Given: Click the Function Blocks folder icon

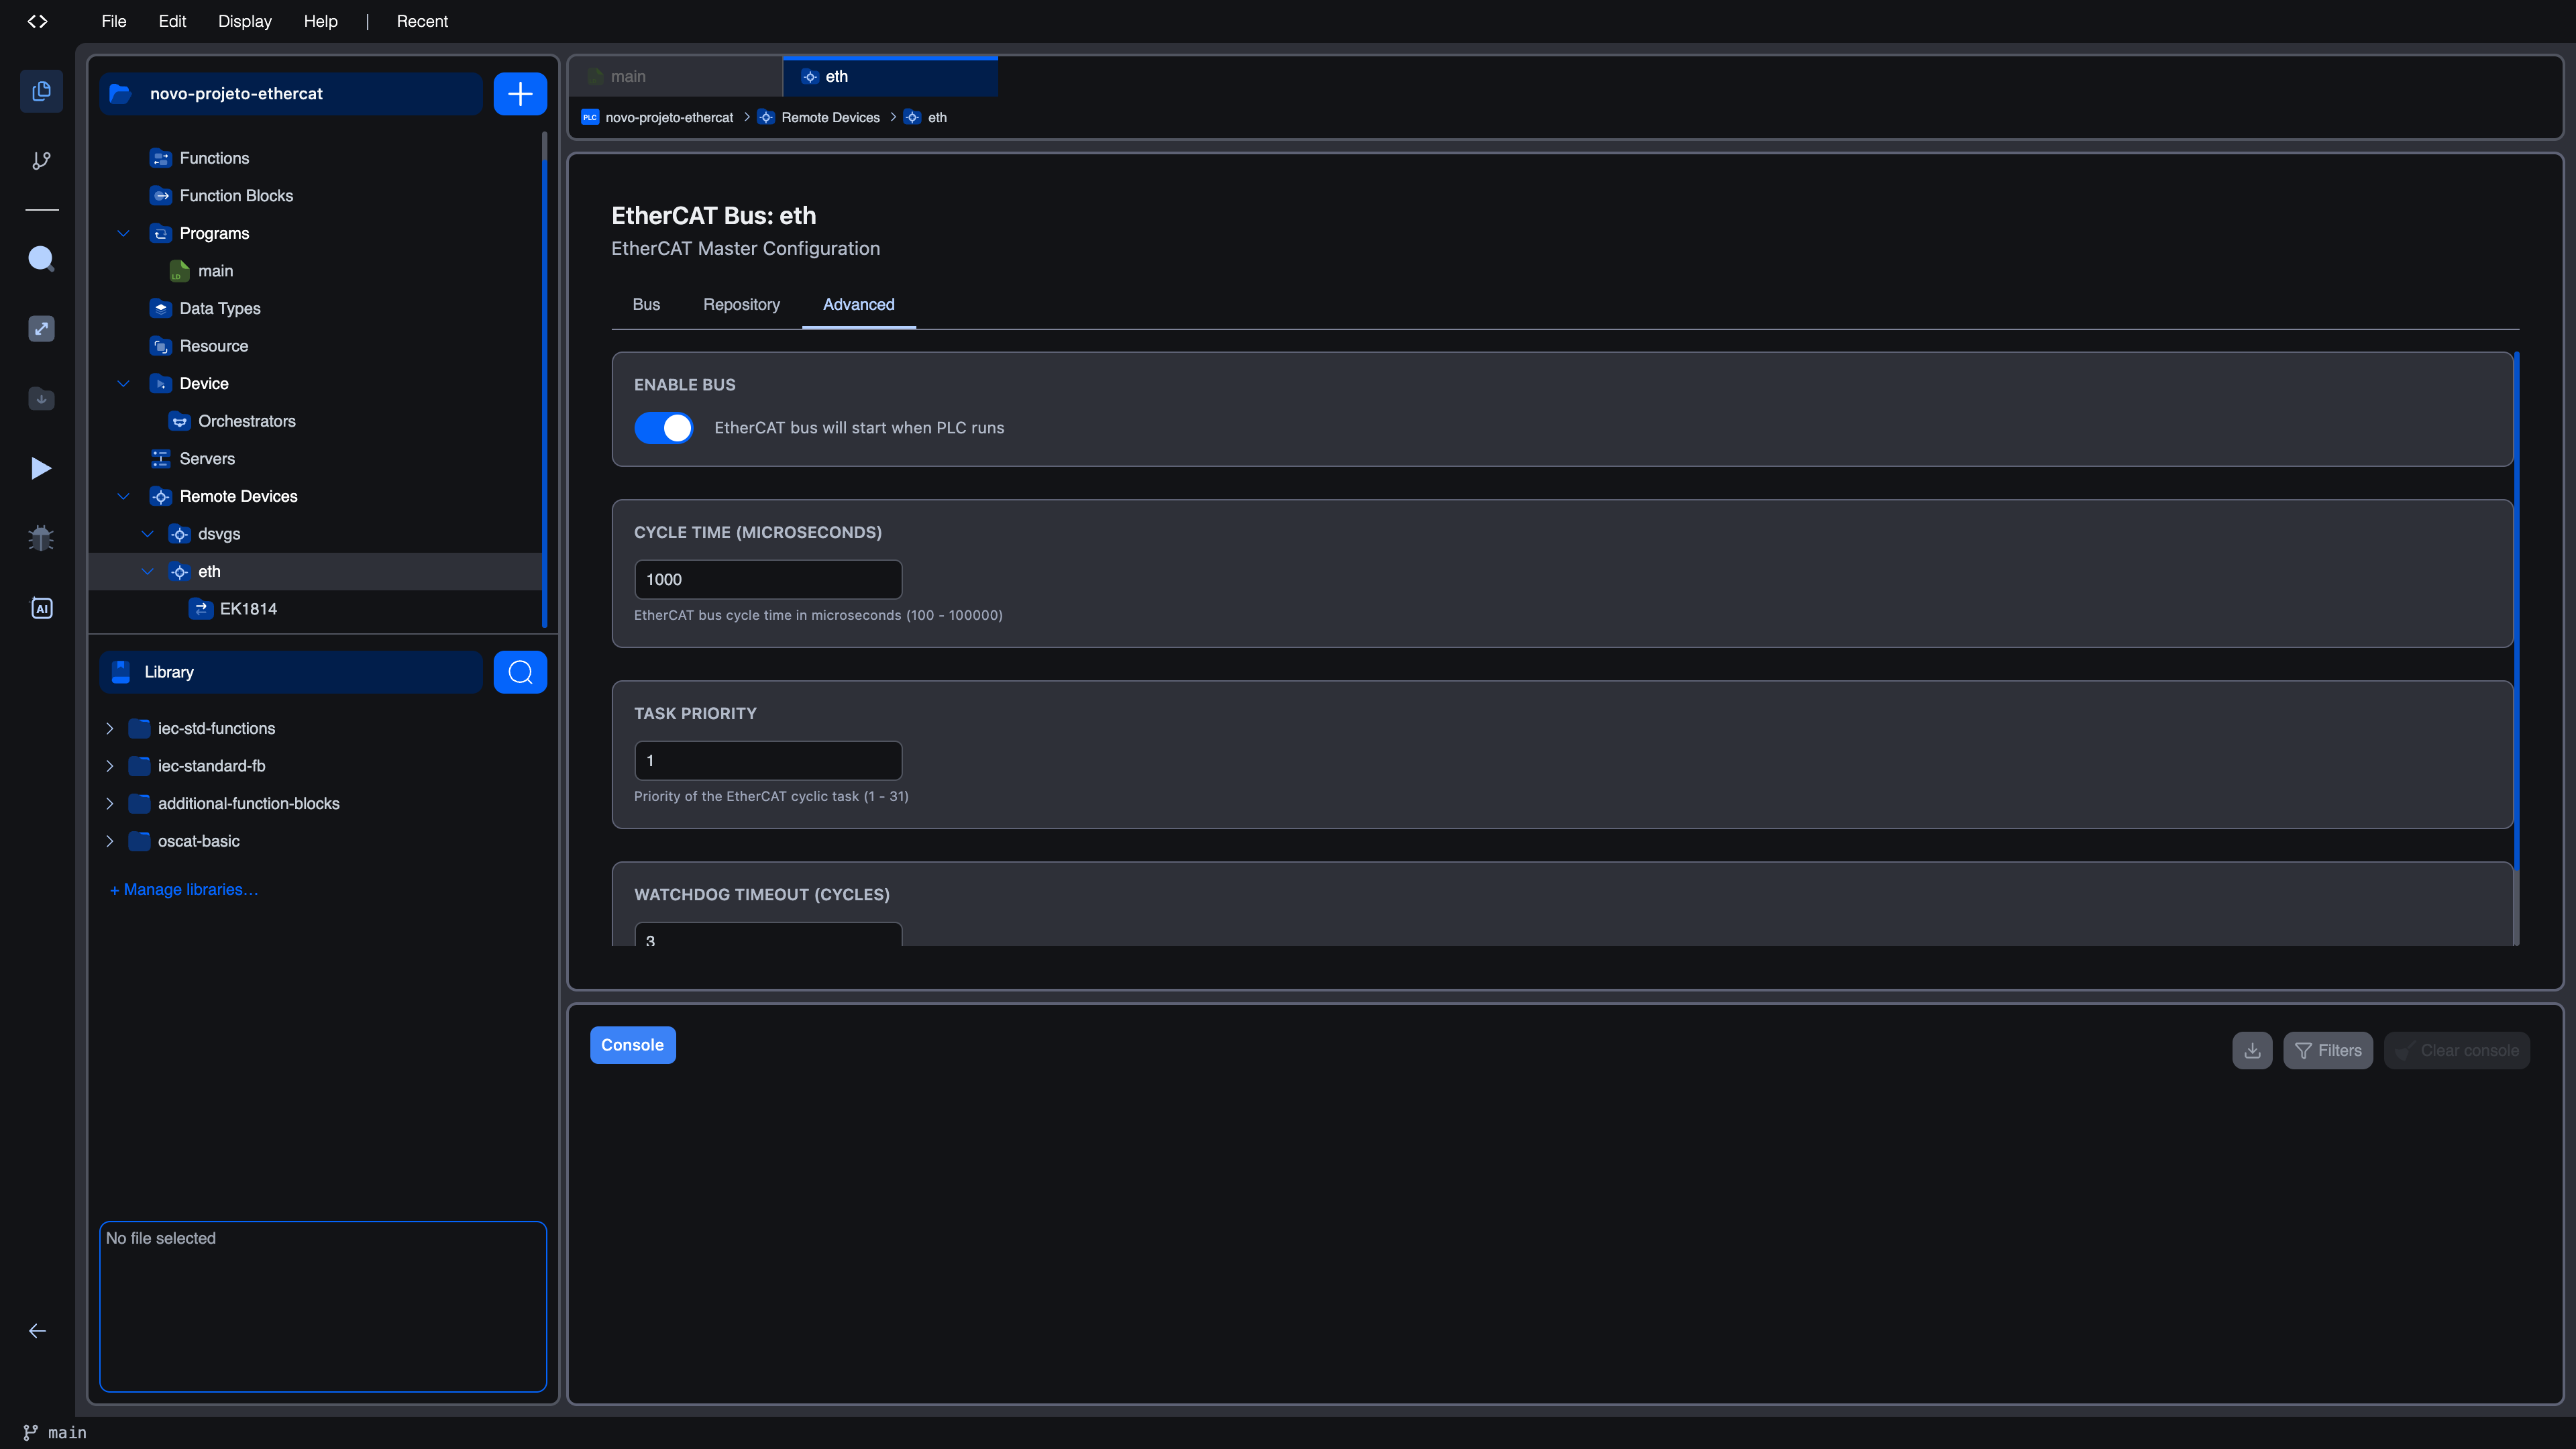Looking at the screenshot, I should click(160, 196).
